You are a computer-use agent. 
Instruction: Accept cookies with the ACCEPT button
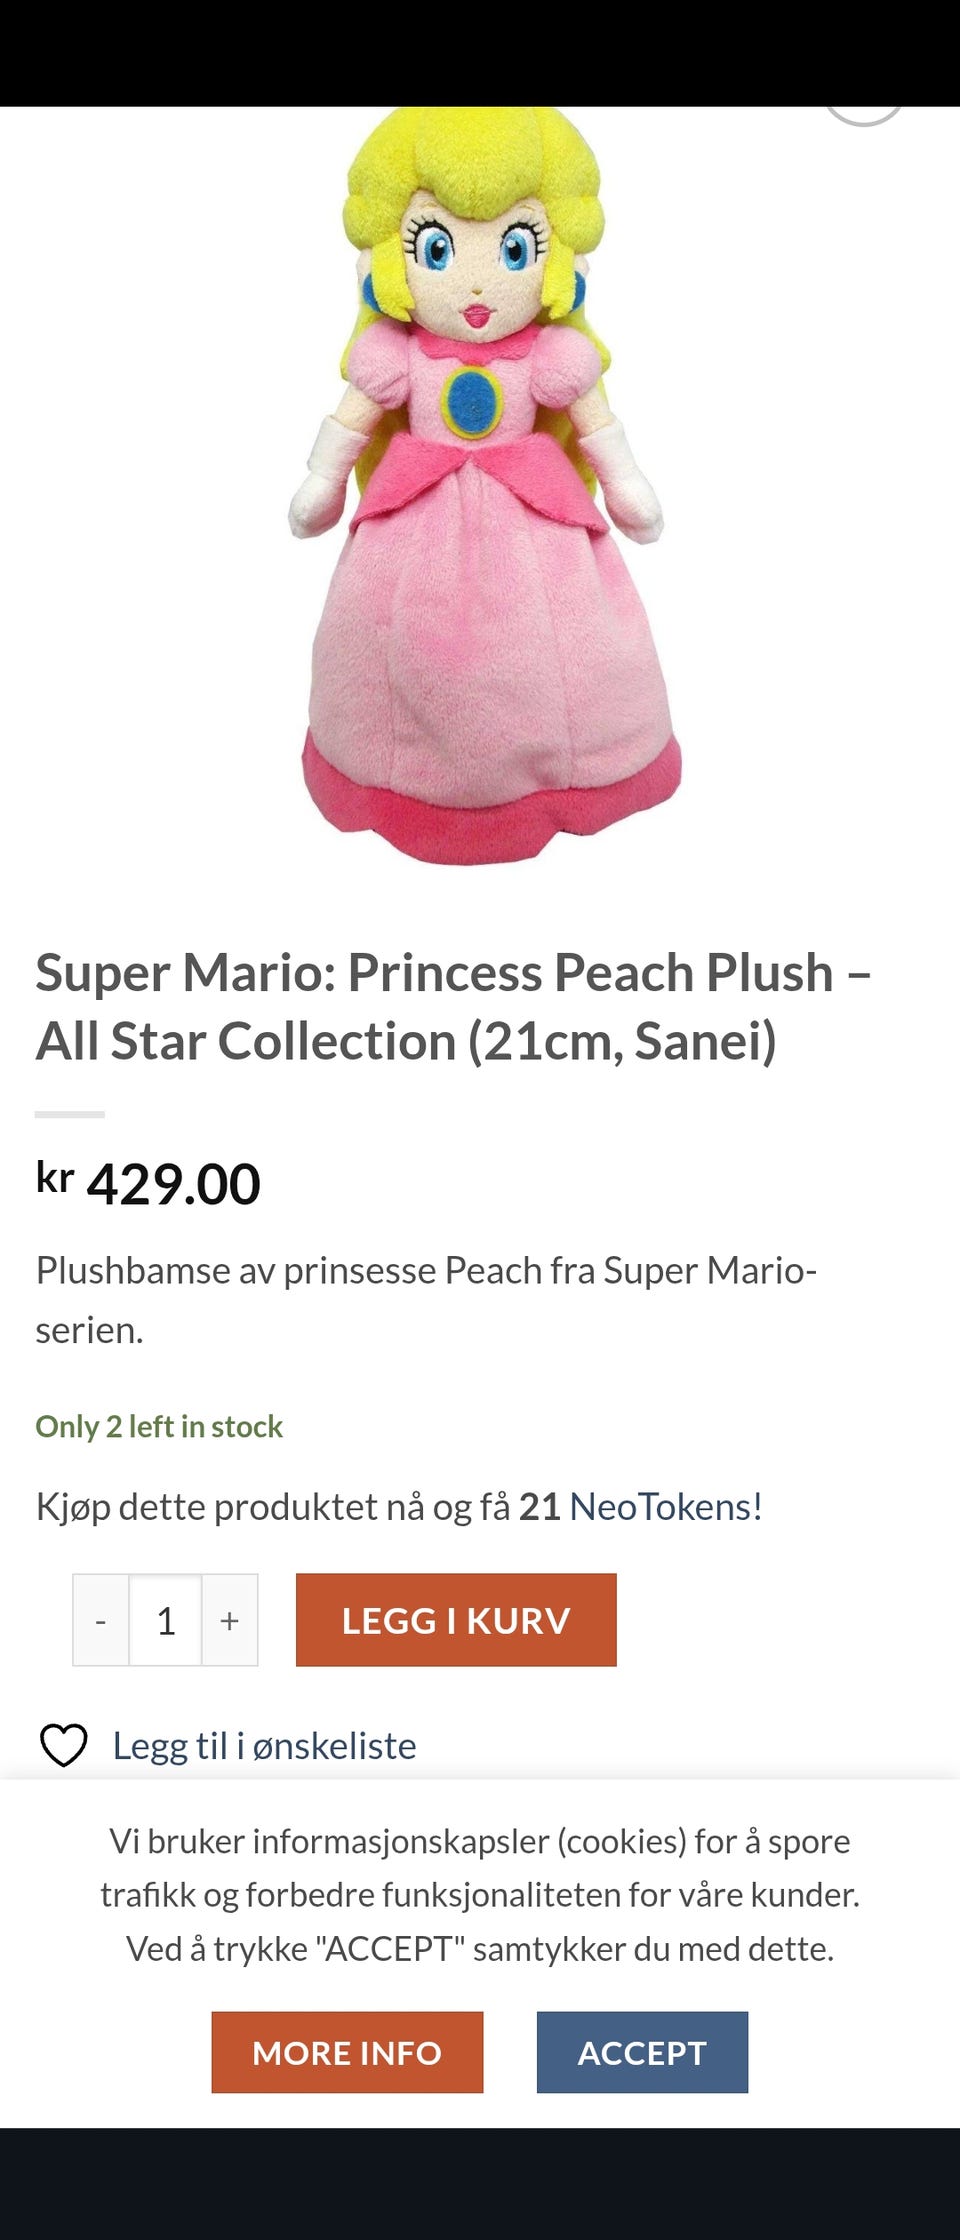click(x=642, y=2052)
